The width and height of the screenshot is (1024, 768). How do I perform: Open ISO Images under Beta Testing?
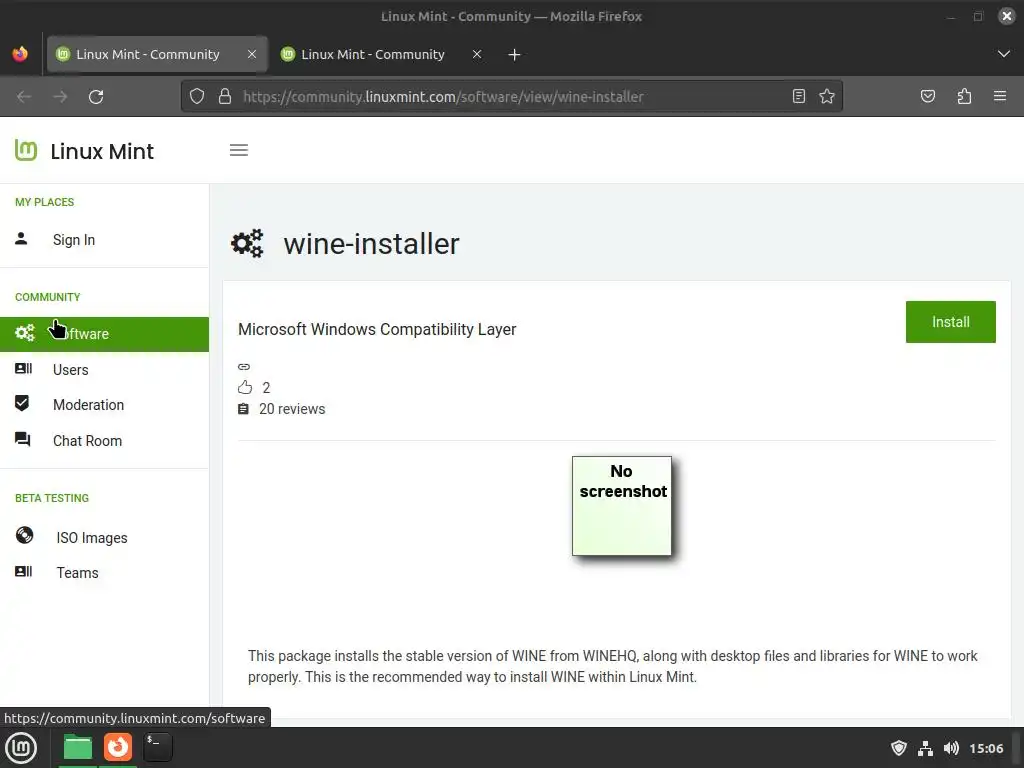click(x=92, y=538)
